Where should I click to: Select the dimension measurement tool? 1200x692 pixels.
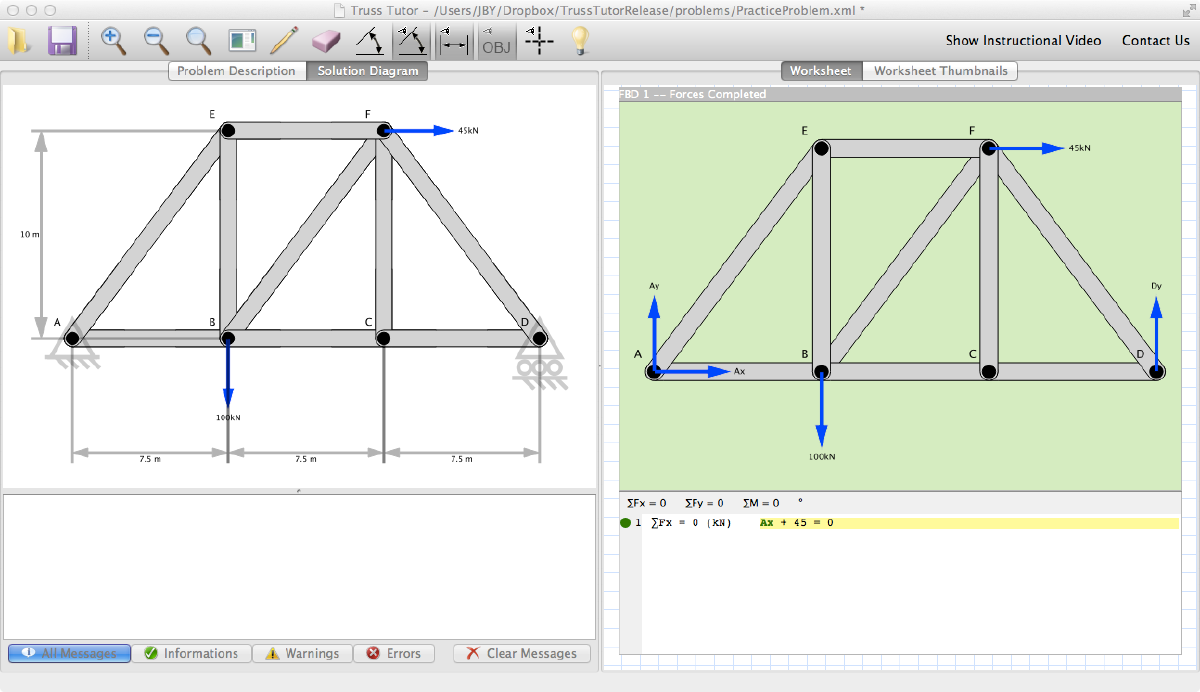[453, 41]
